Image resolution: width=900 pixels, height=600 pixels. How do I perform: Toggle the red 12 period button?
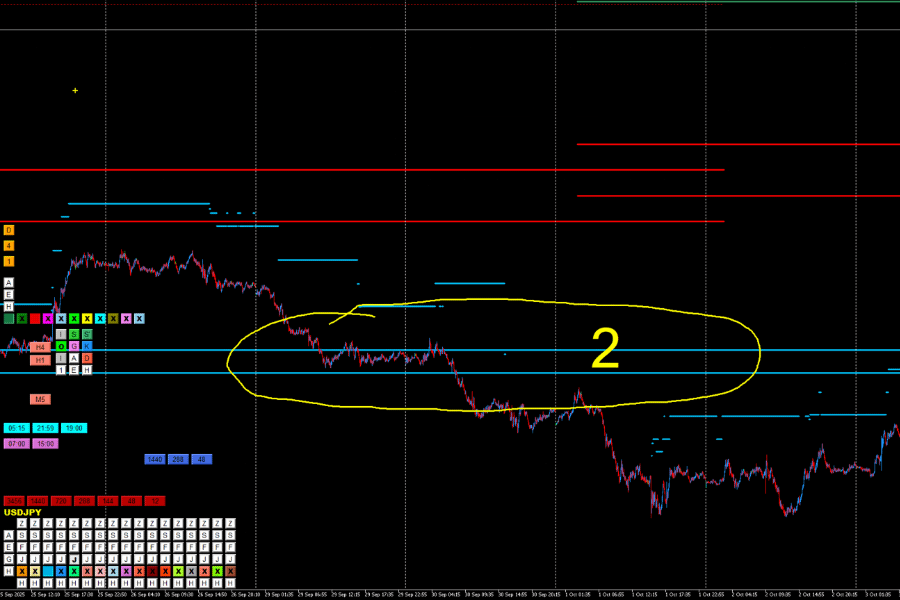coord(154,500)
